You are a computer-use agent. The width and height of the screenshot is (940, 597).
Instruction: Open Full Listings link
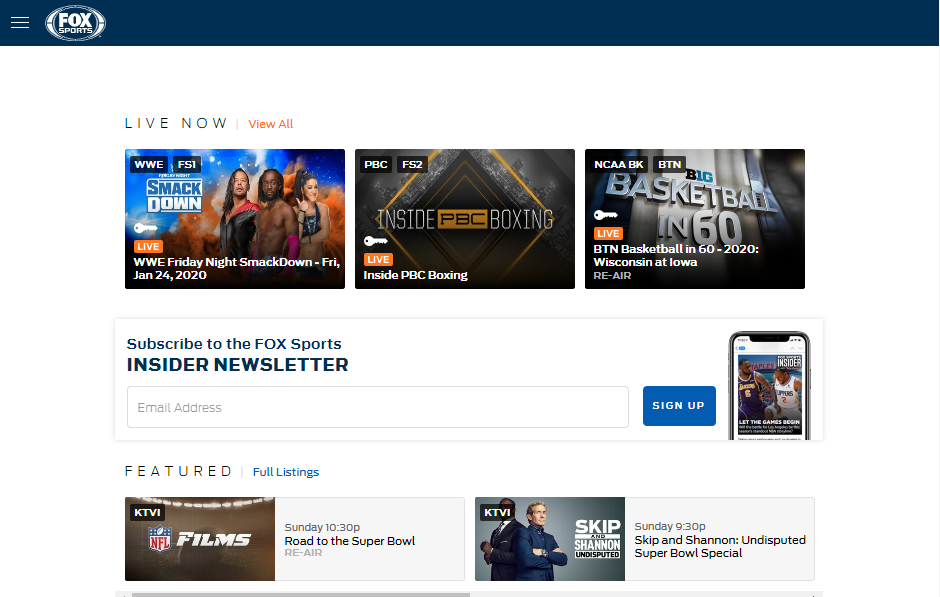285,472
